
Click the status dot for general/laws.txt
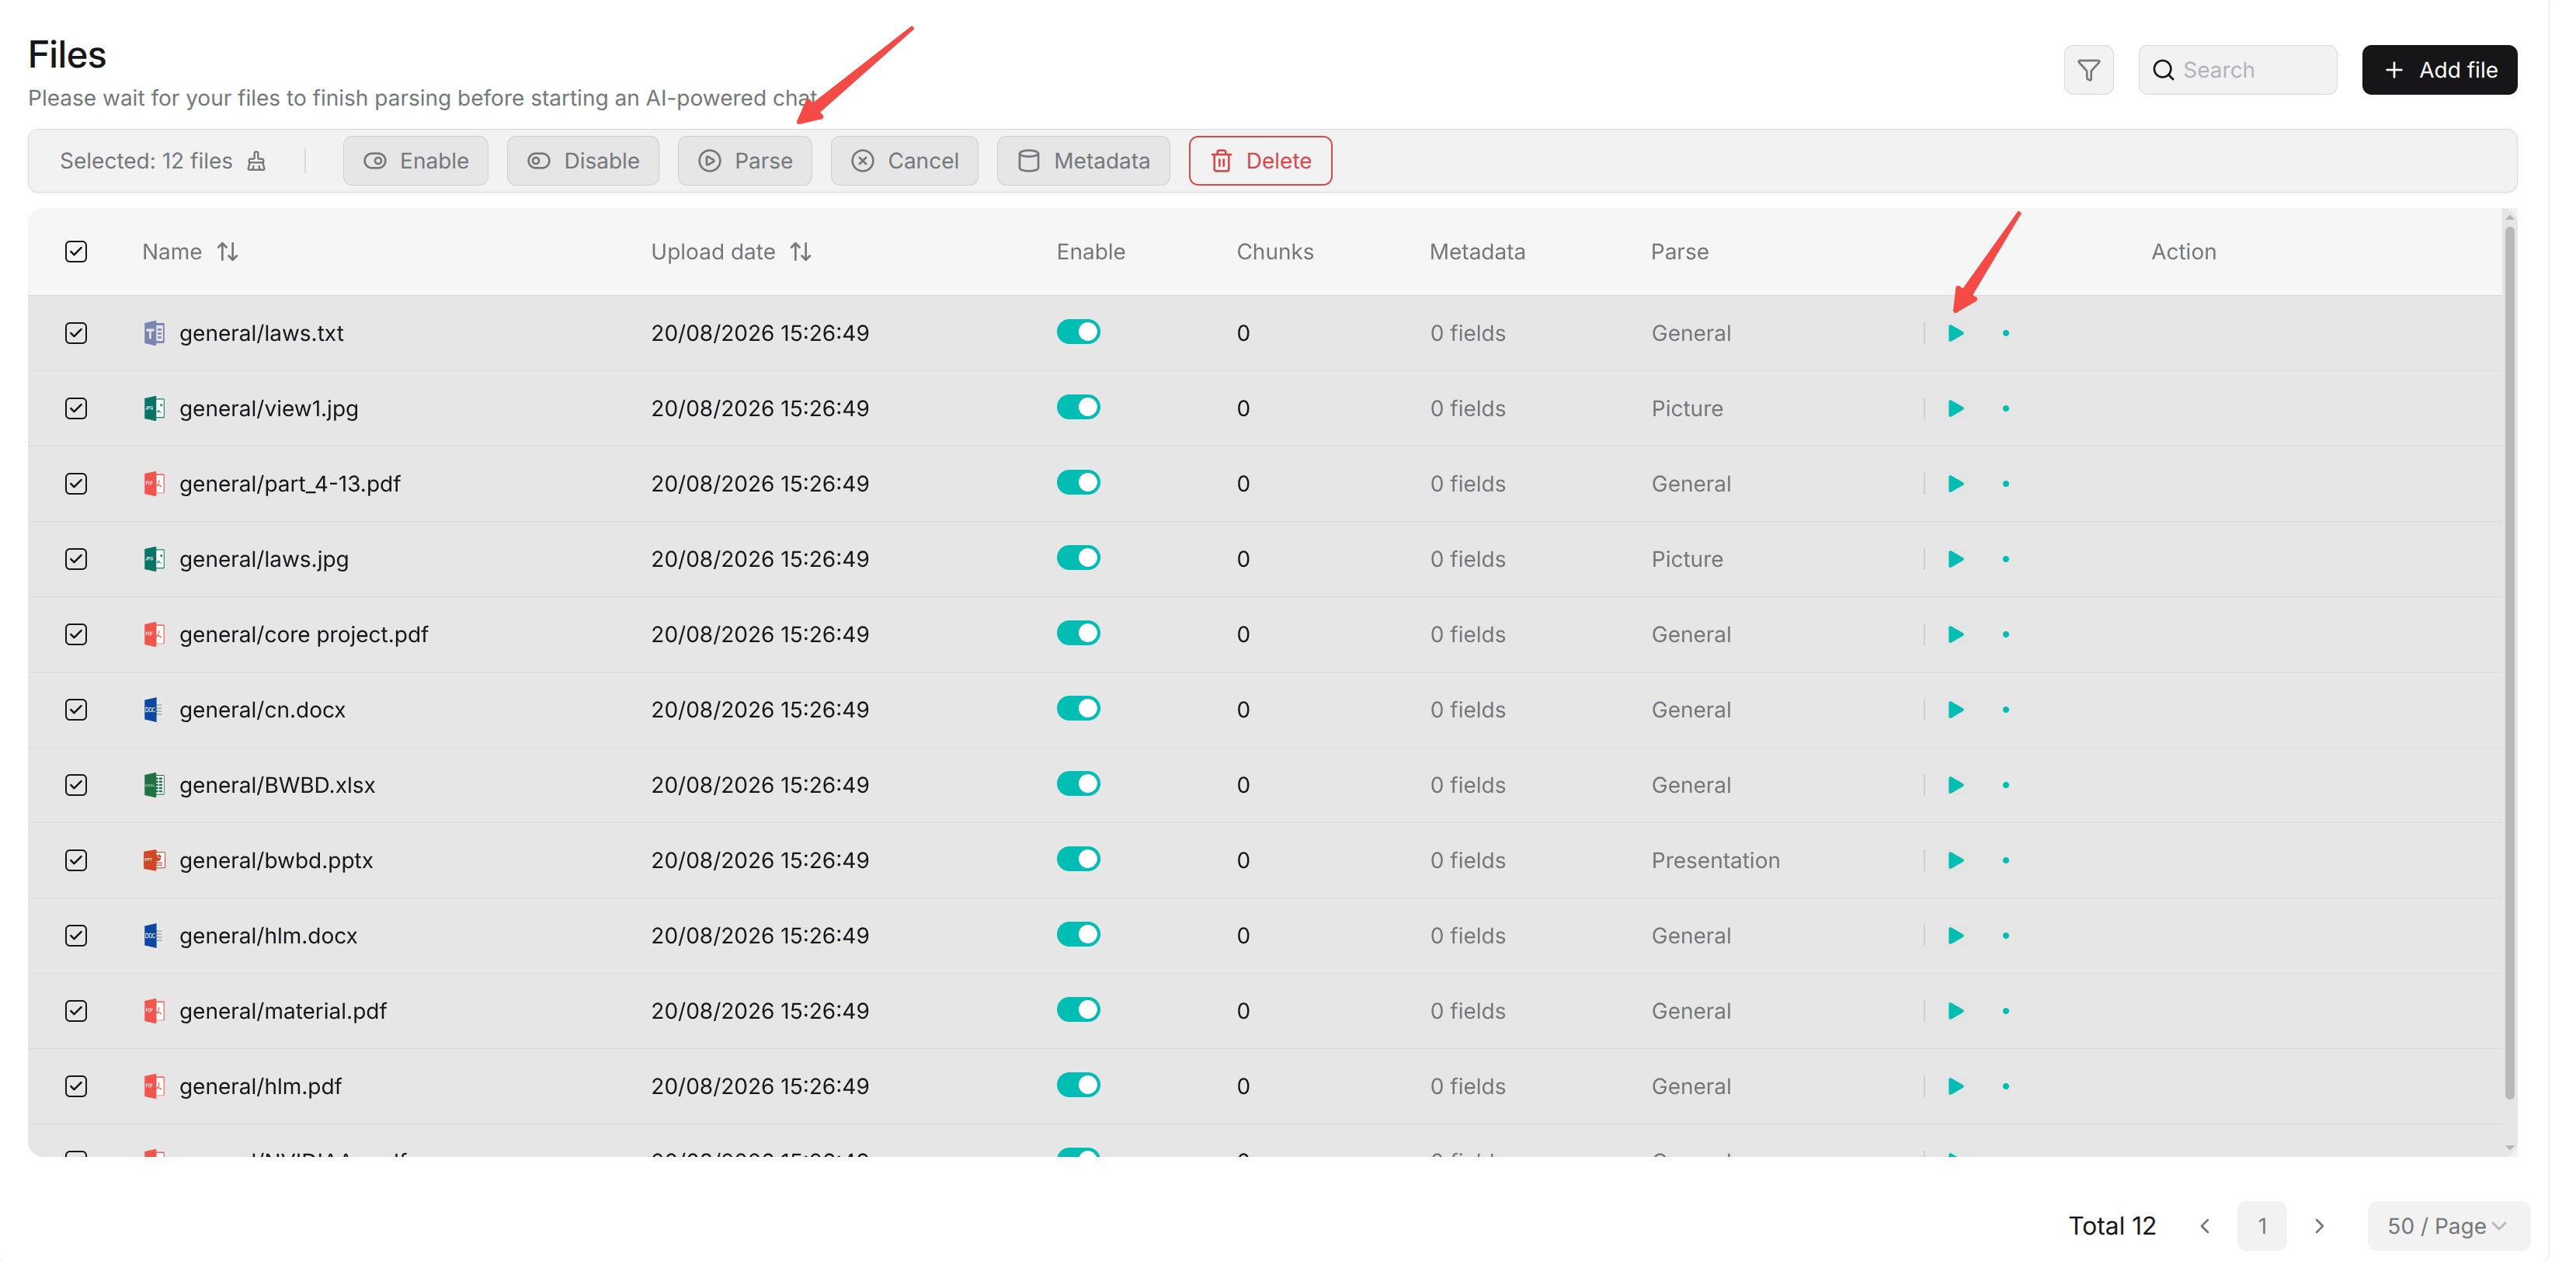(x=2005, y=333)
